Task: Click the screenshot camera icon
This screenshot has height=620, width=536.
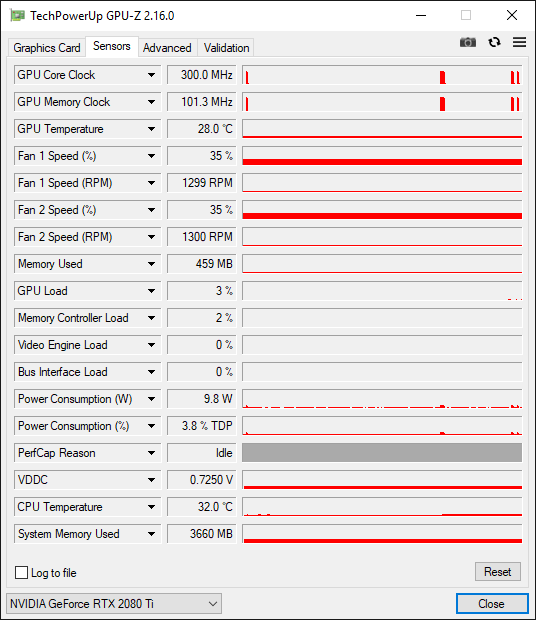Action: coord(468,42)
